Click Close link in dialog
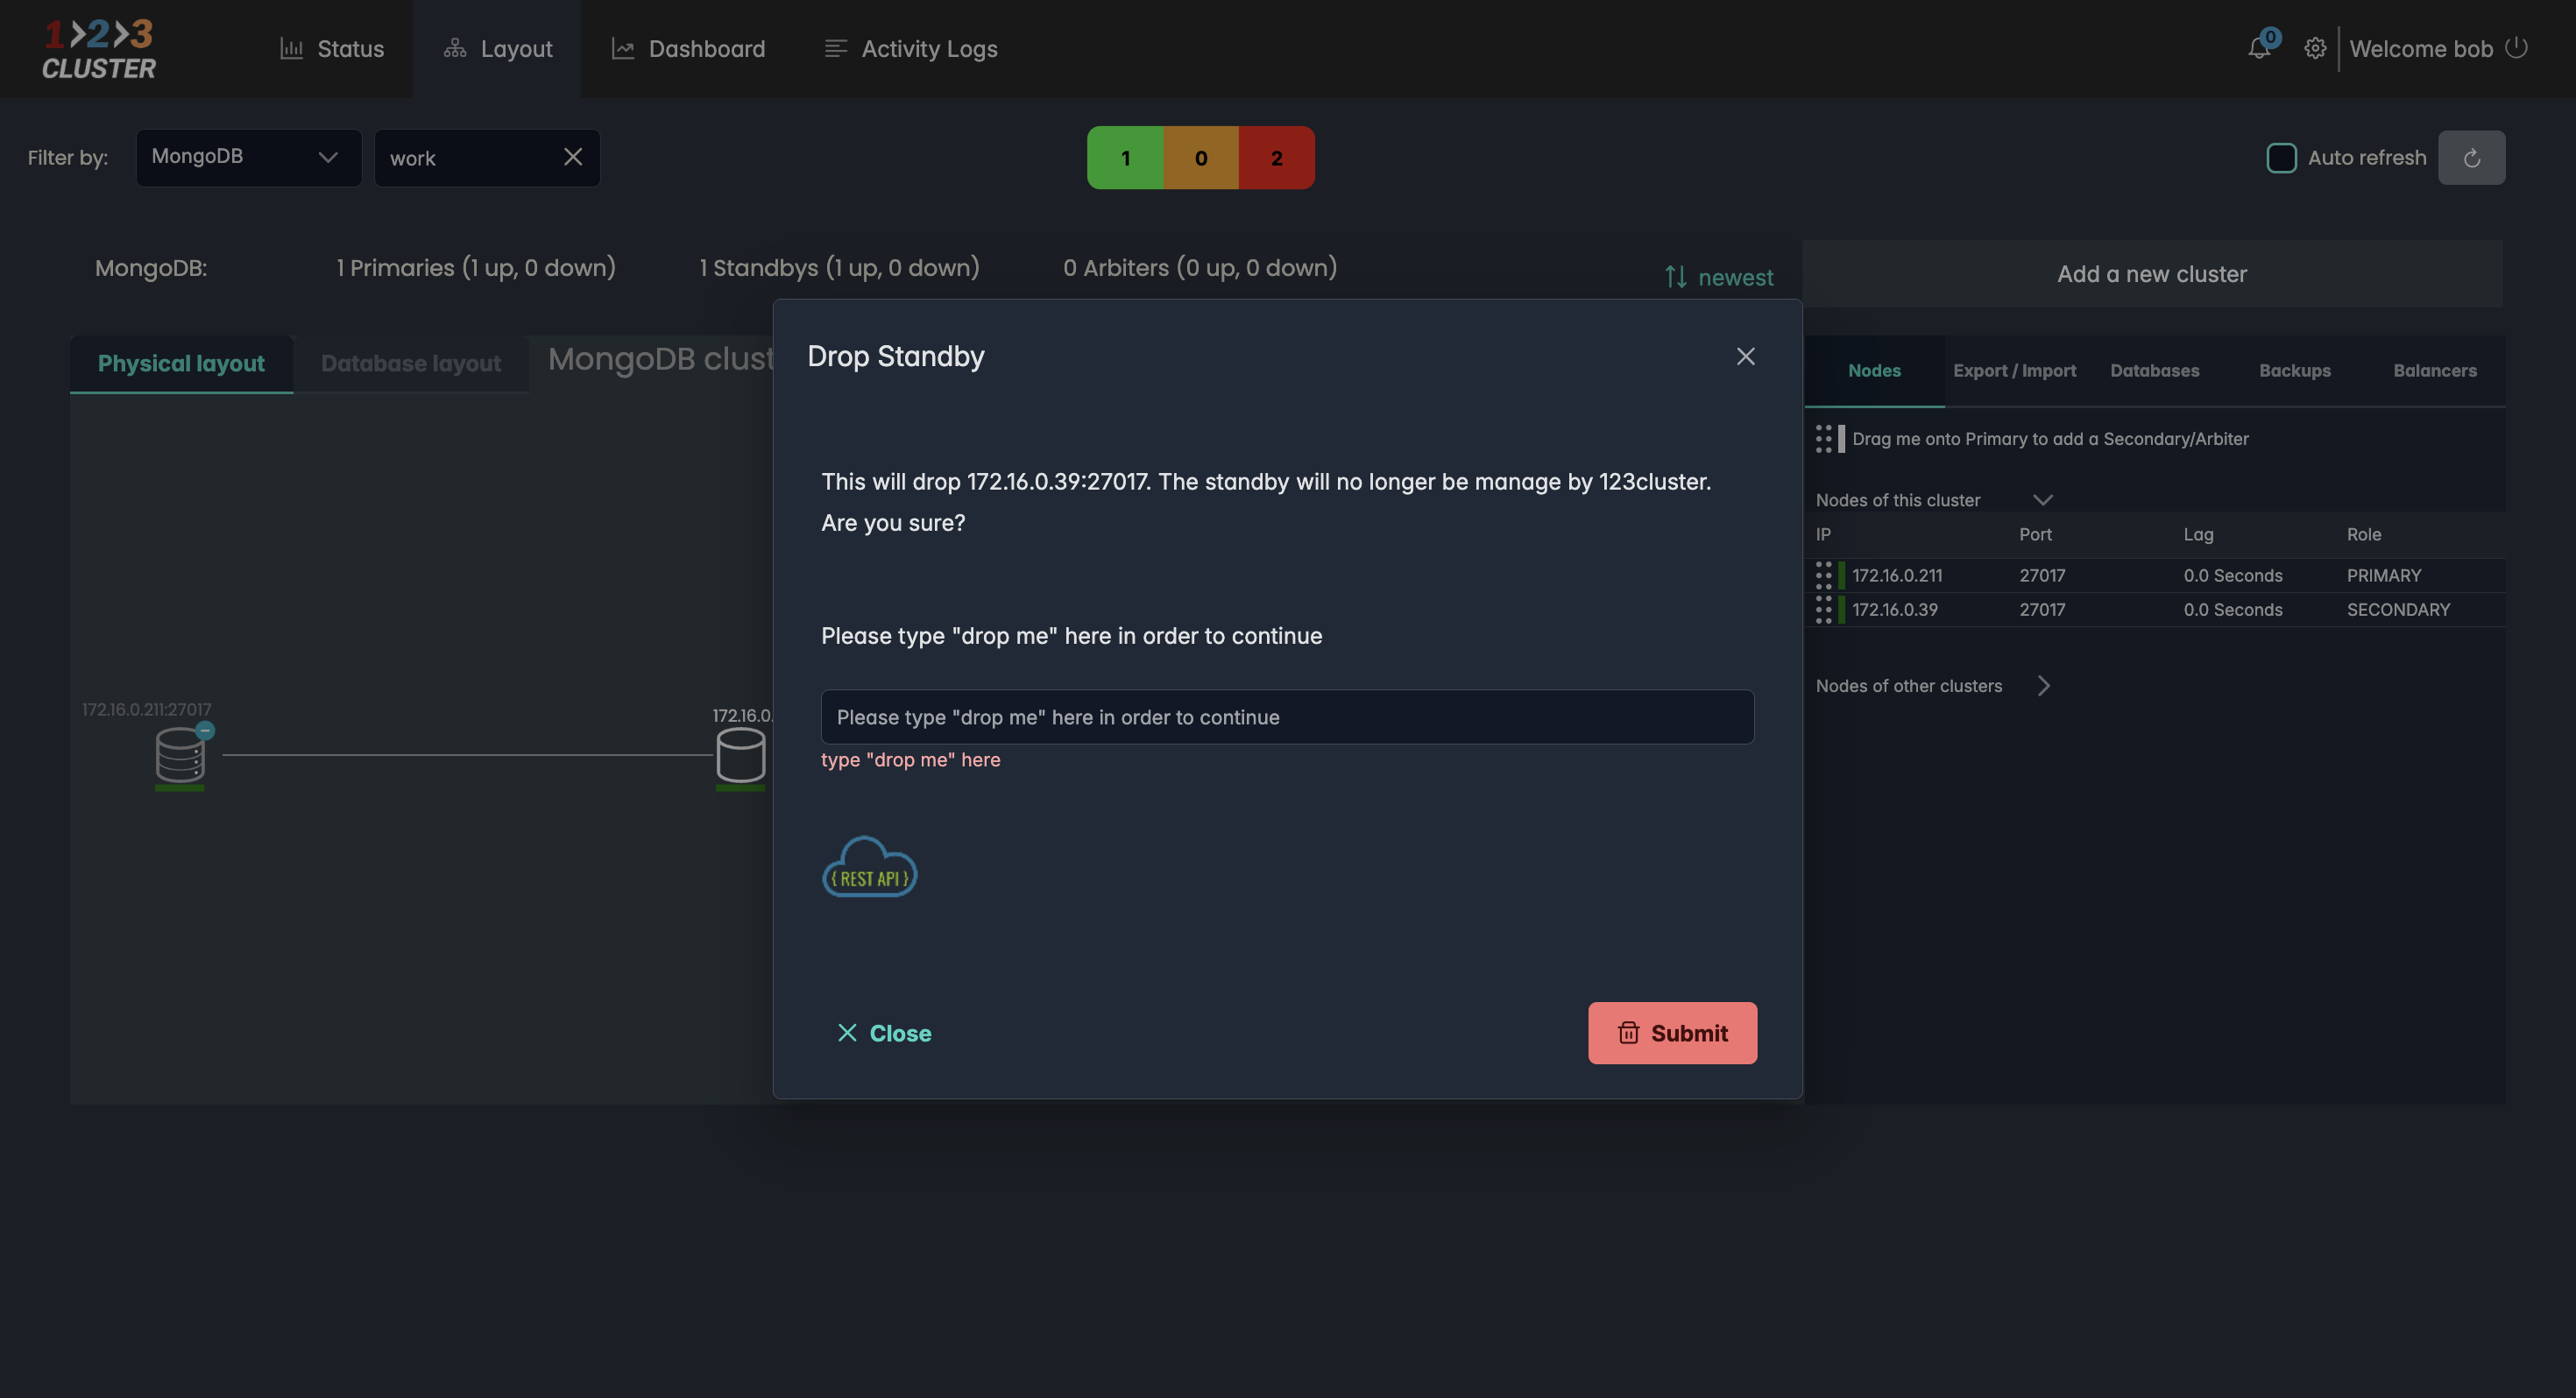 pyautogui.click(x=884, y=1033)
